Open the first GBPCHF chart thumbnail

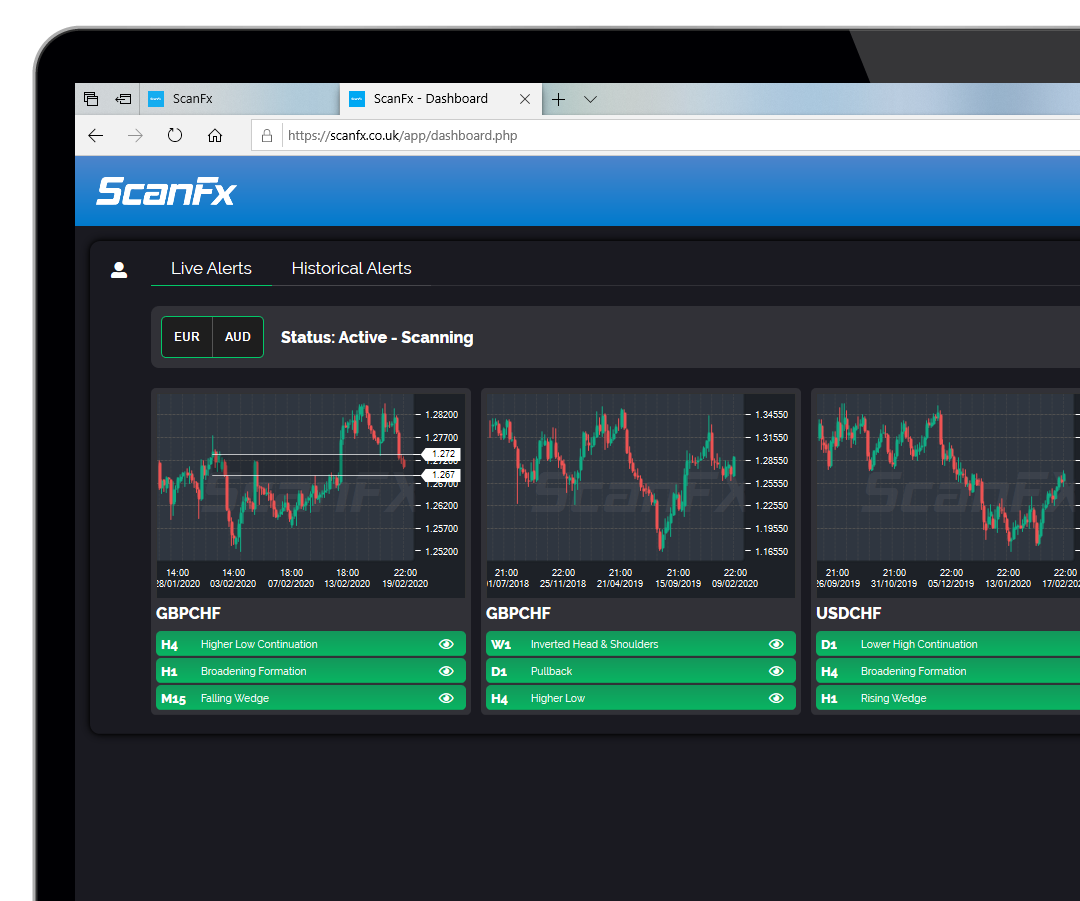pyautogui.click(x=310, y=490)
